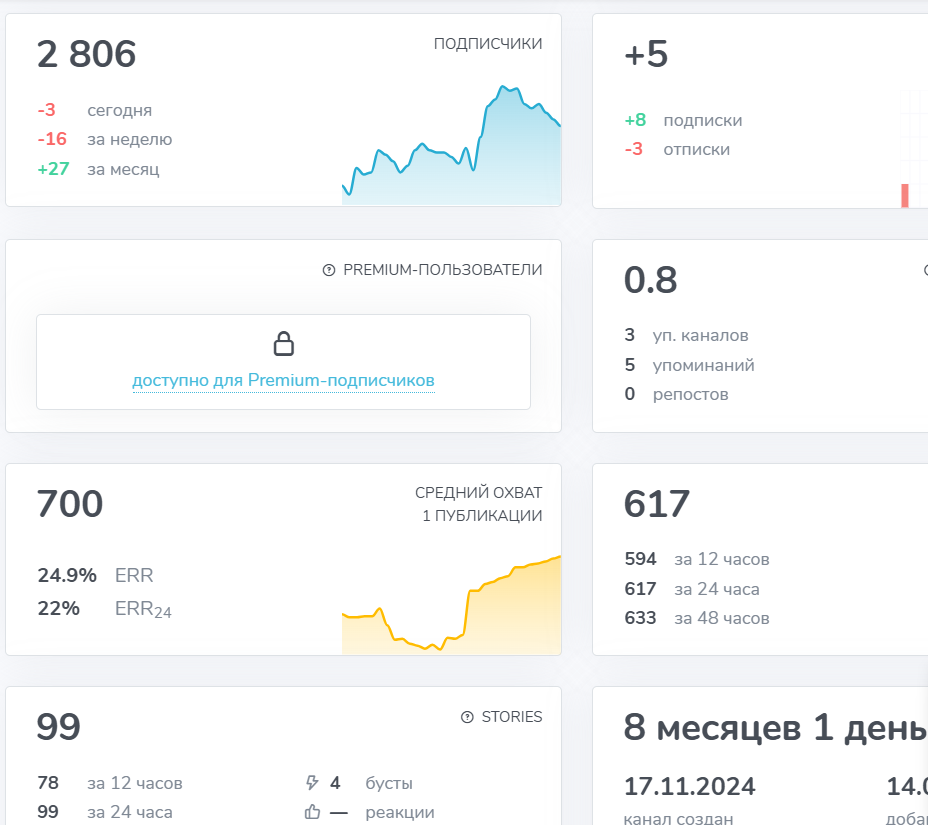928x825 pixels.
Task: Open the 'доступно для Premium-подписчиков' link
Action: [283, 381]
